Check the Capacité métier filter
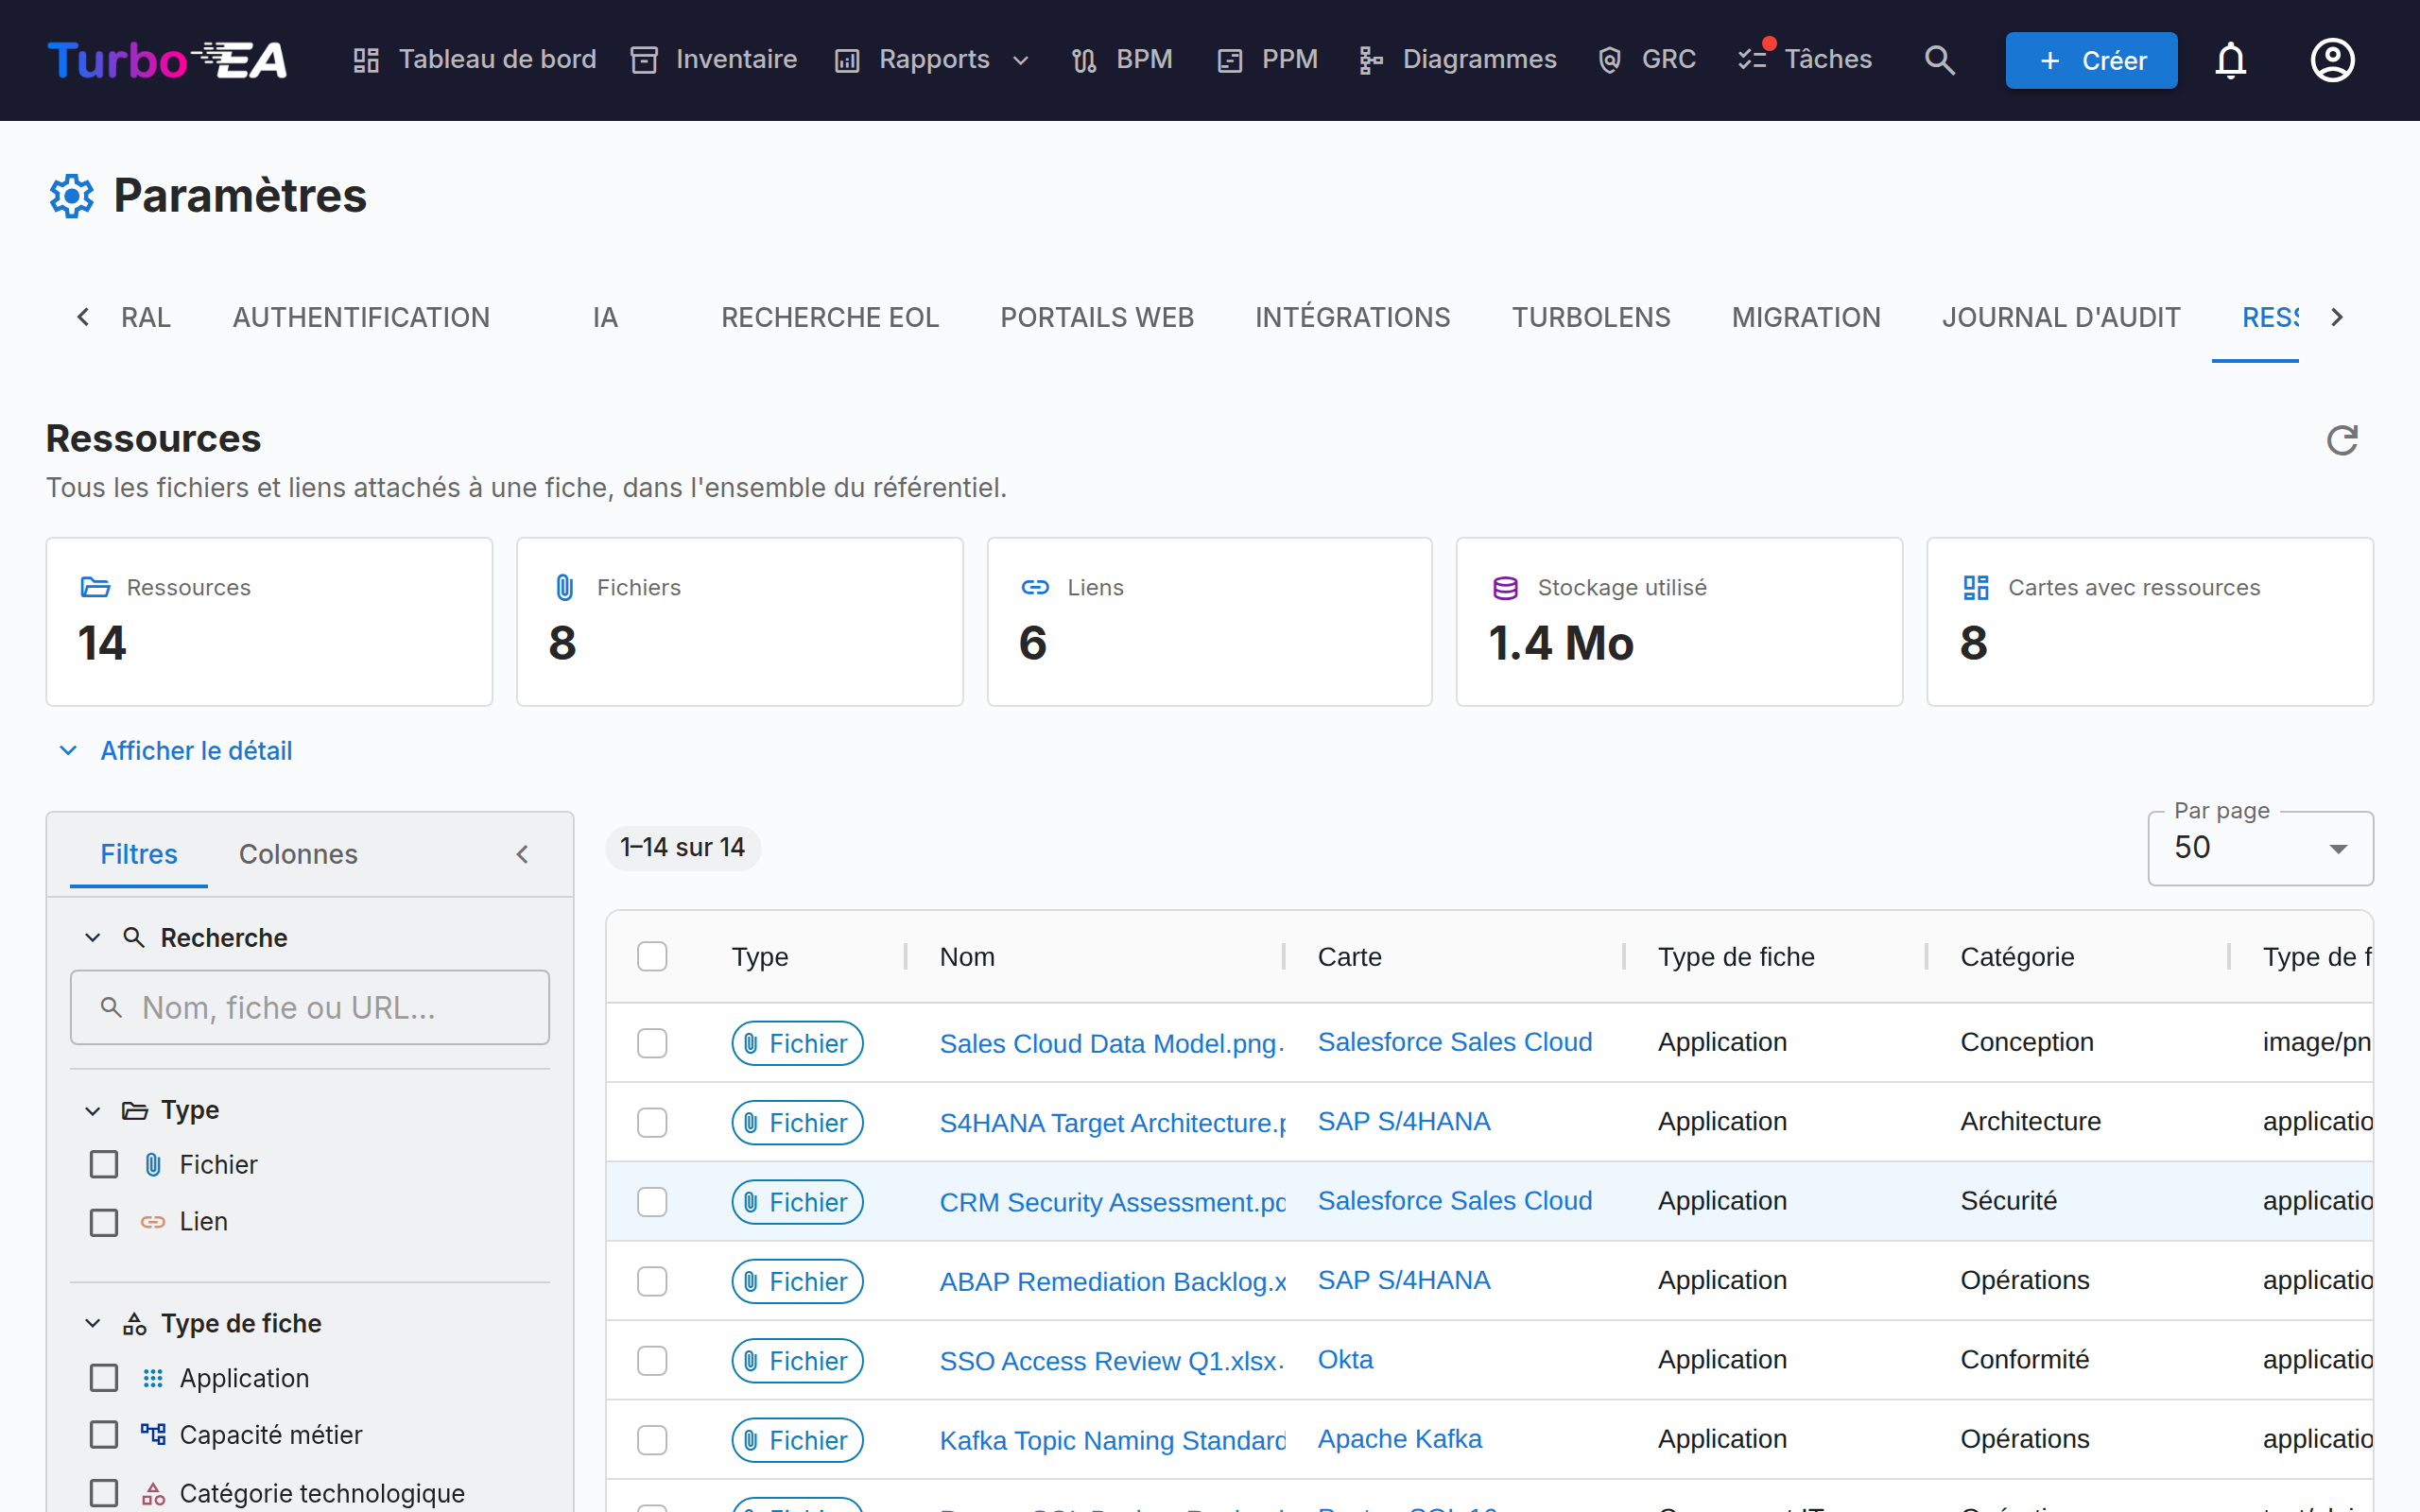Screen dimensions: 2420x1512 [x=104, y=1435]
